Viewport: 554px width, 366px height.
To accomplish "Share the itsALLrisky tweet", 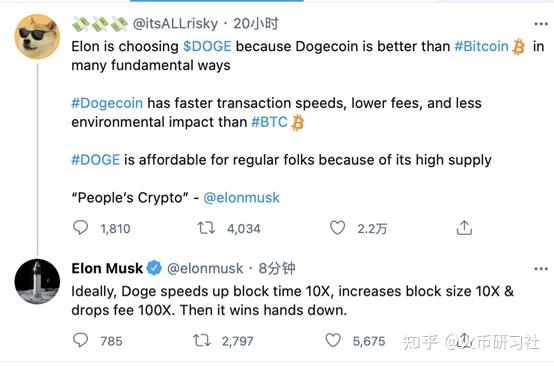I will pos(464,228).
